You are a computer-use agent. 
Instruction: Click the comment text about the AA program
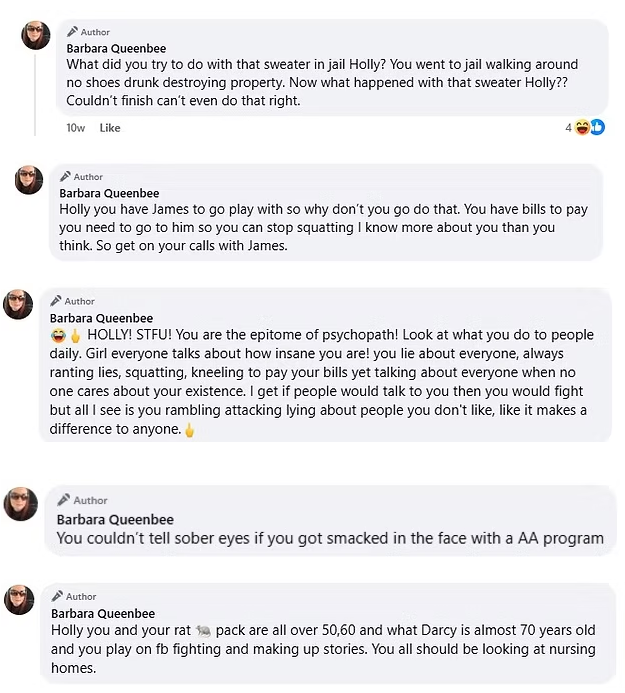(x=330, y=538)
